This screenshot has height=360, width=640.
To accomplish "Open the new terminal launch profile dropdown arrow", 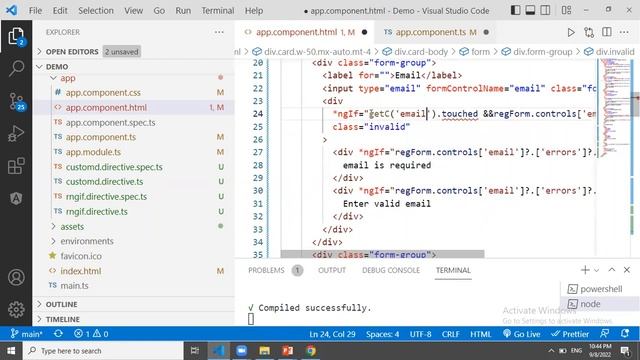I will pos(596,270).
